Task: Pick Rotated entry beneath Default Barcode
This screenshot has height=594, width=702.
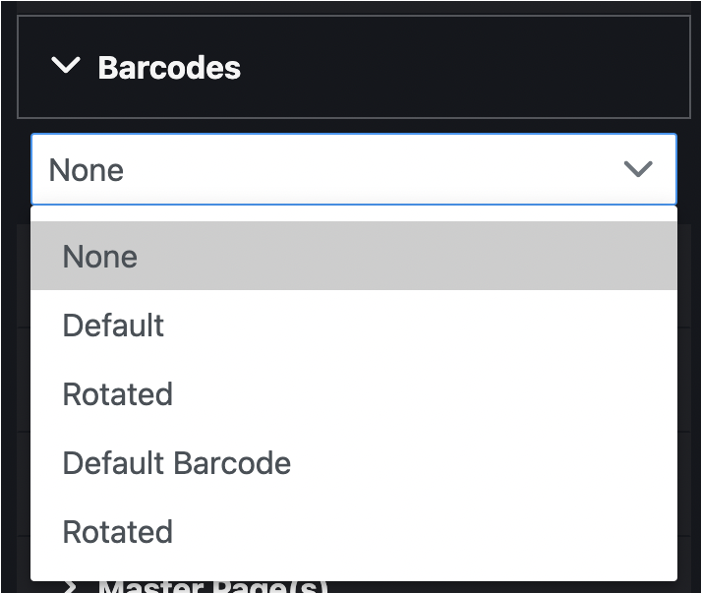Action: tap(117, 531)
